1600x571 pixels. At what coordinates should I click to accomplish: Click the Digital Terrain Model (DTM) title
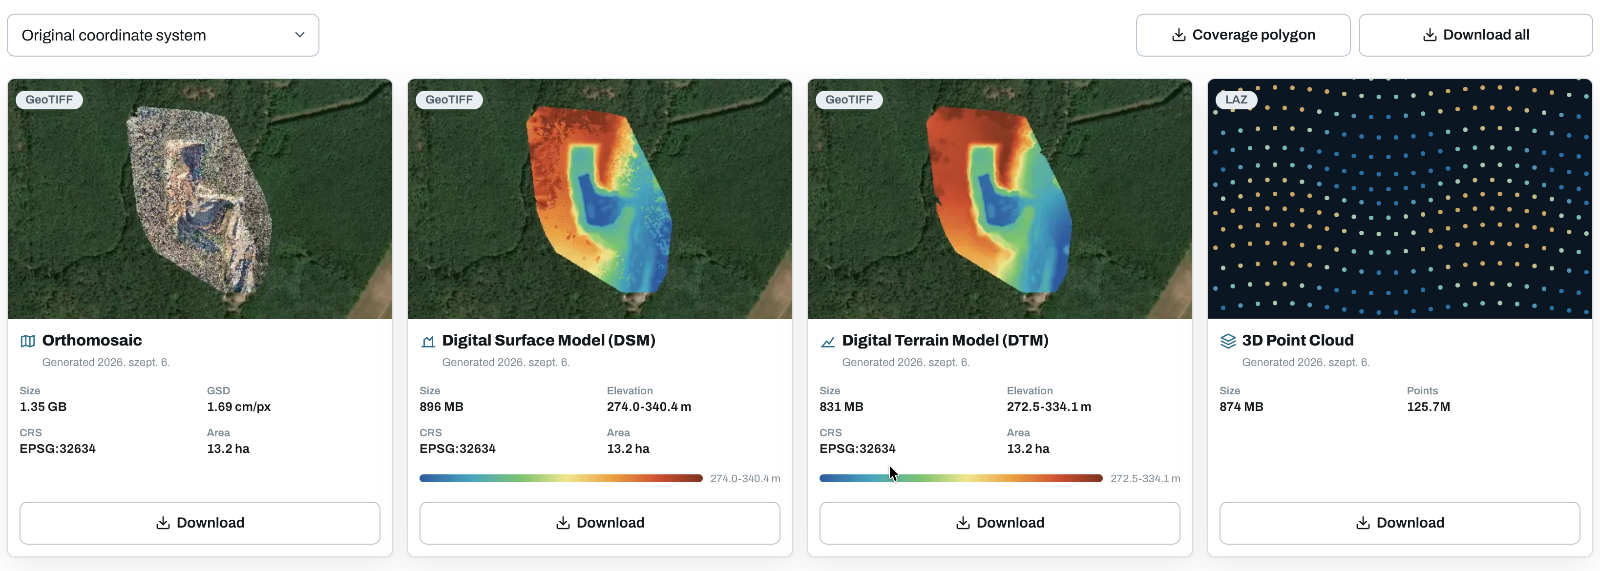coord(945,341)
